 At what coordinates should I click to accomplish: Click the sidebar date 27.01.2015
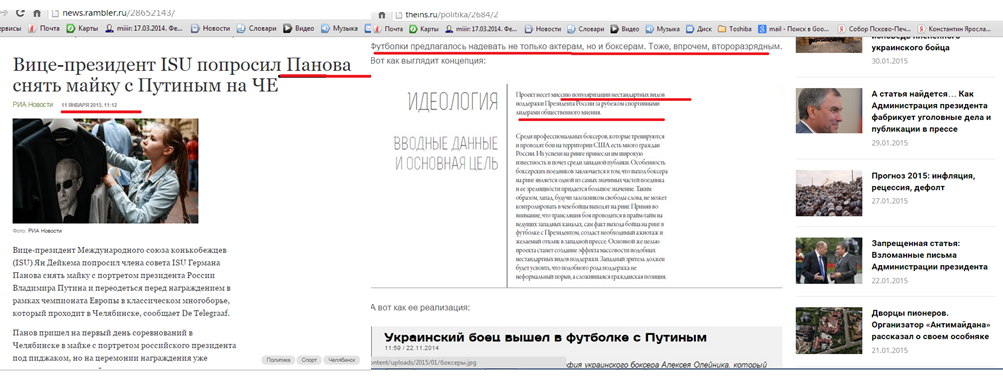[890, 201]
